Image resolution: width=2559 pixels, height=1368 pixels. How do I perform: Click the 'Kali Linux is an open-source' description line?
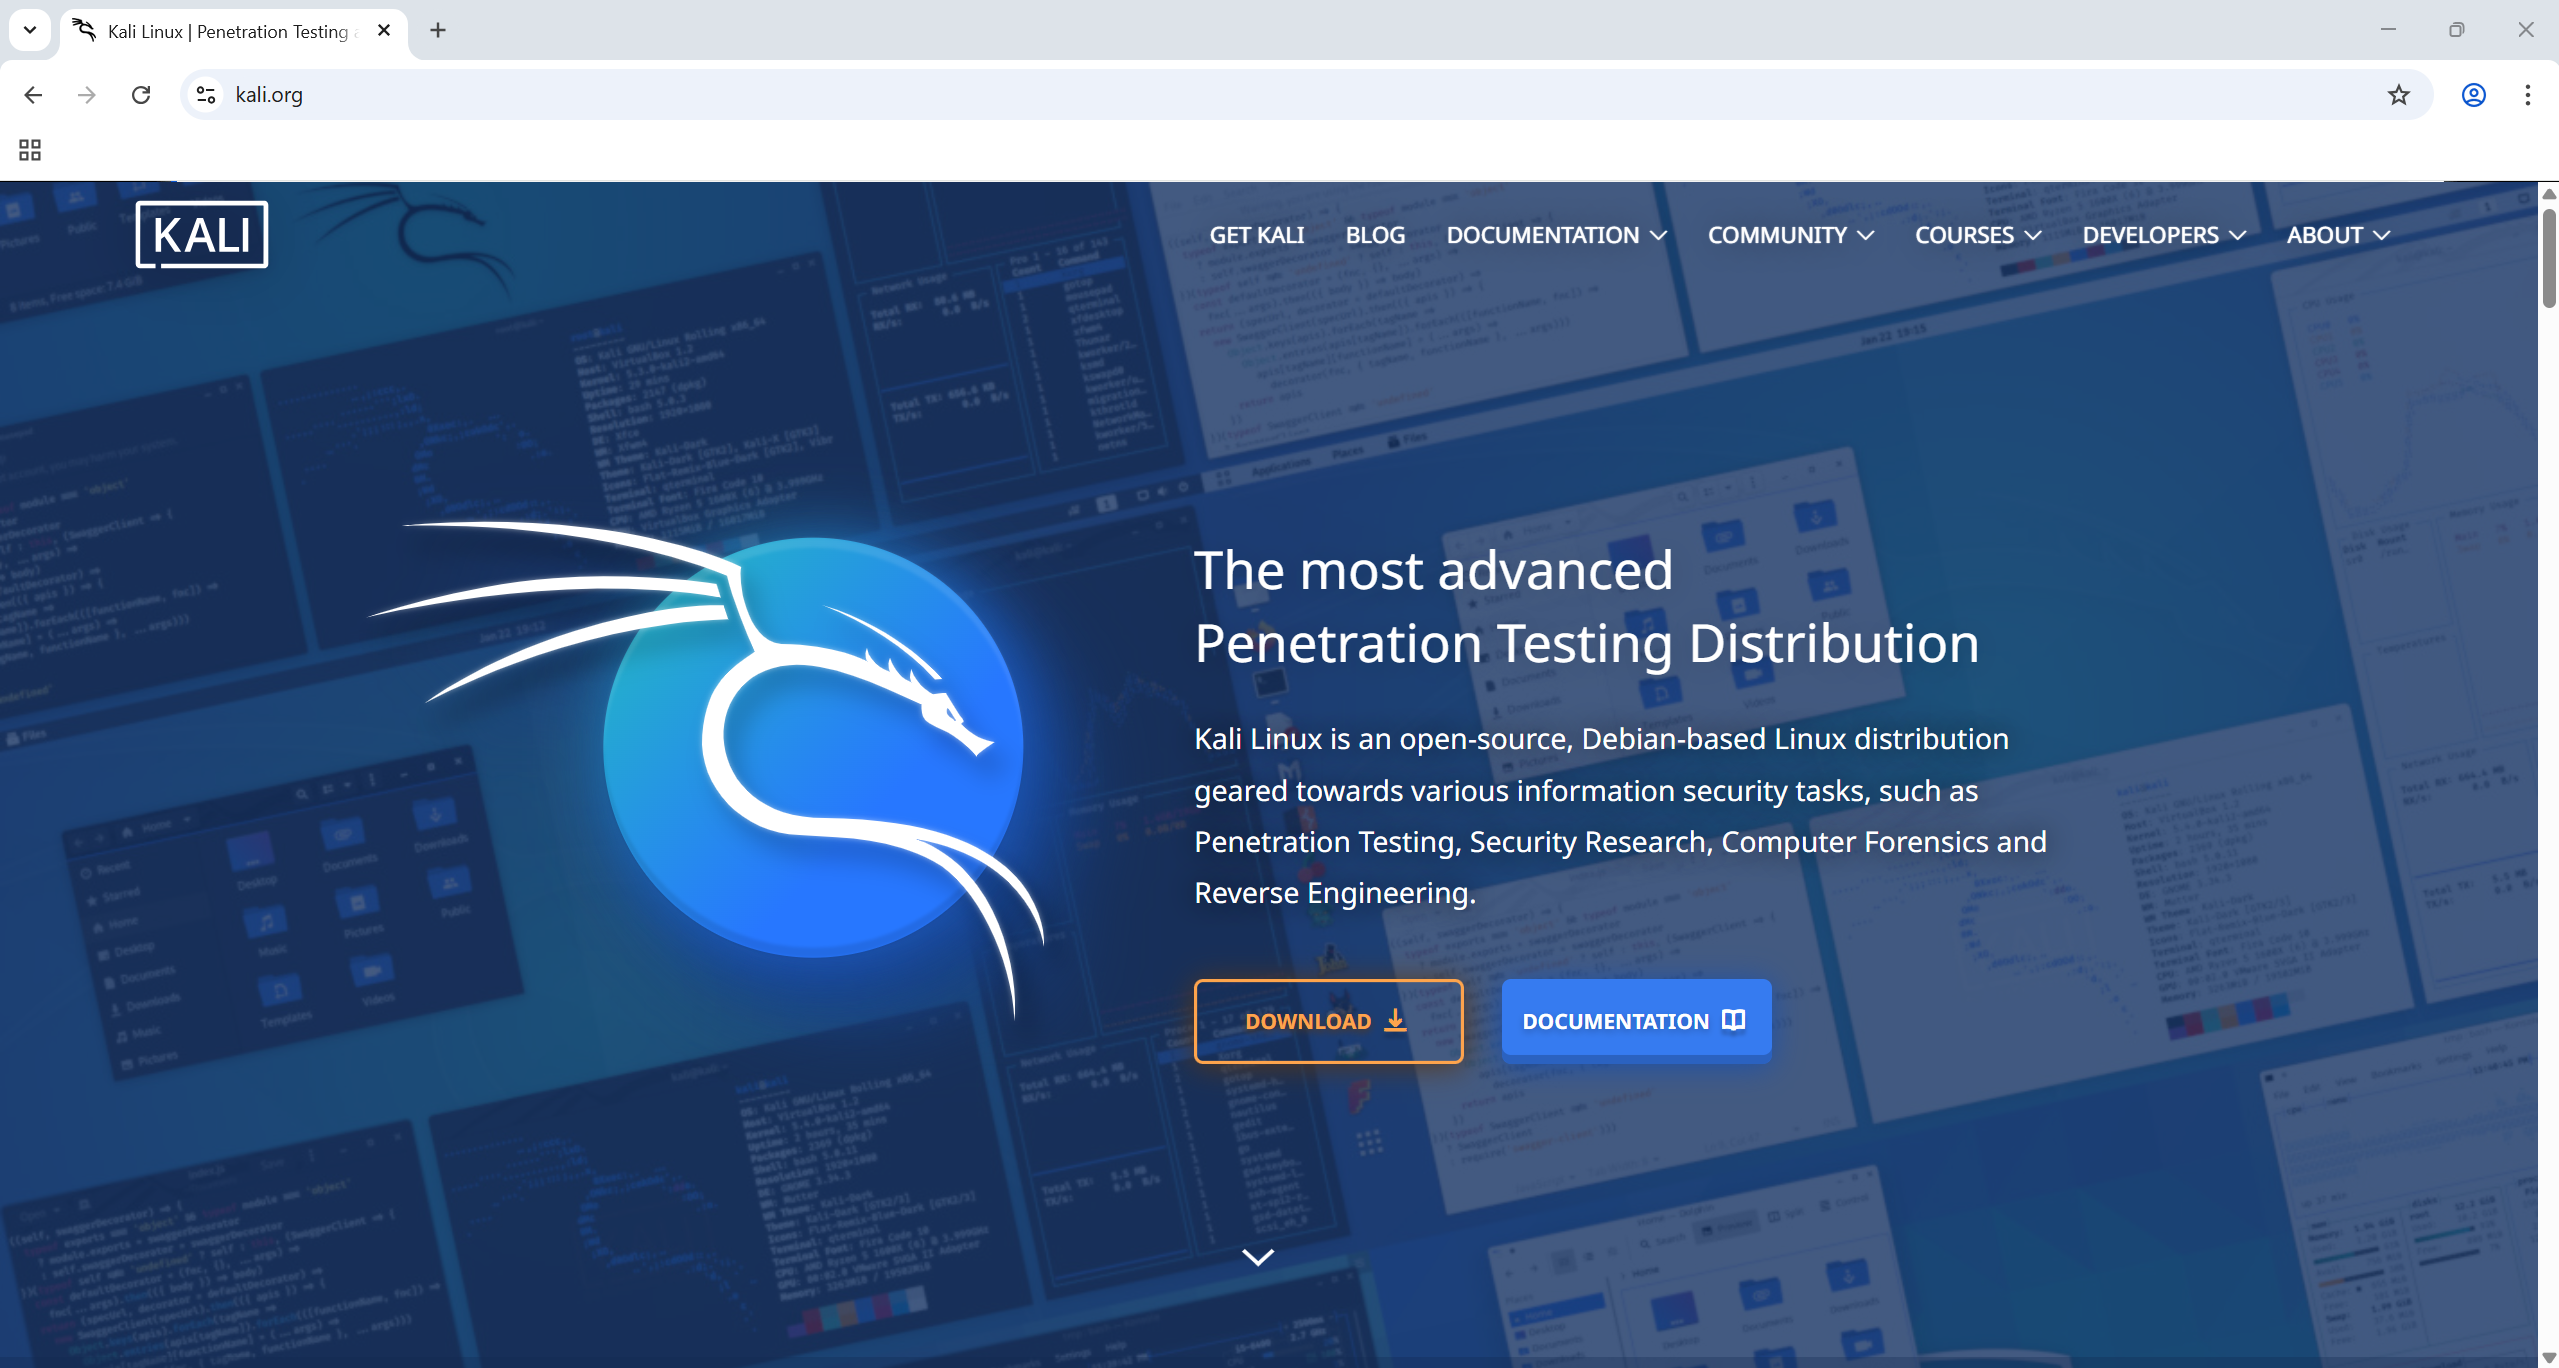pyautogui.click(x=1601, y=739)
